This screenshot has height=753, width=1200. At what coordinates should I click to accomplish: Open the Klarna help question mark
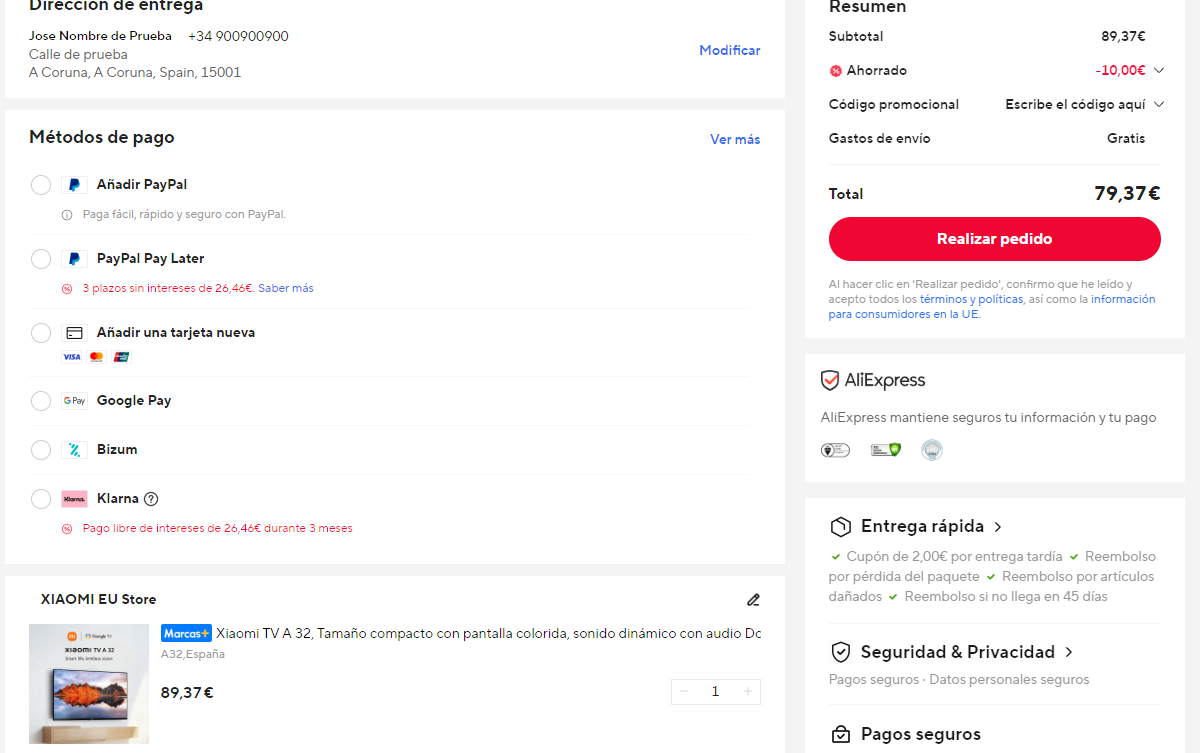pyautogui.click(x=151, y=499)
